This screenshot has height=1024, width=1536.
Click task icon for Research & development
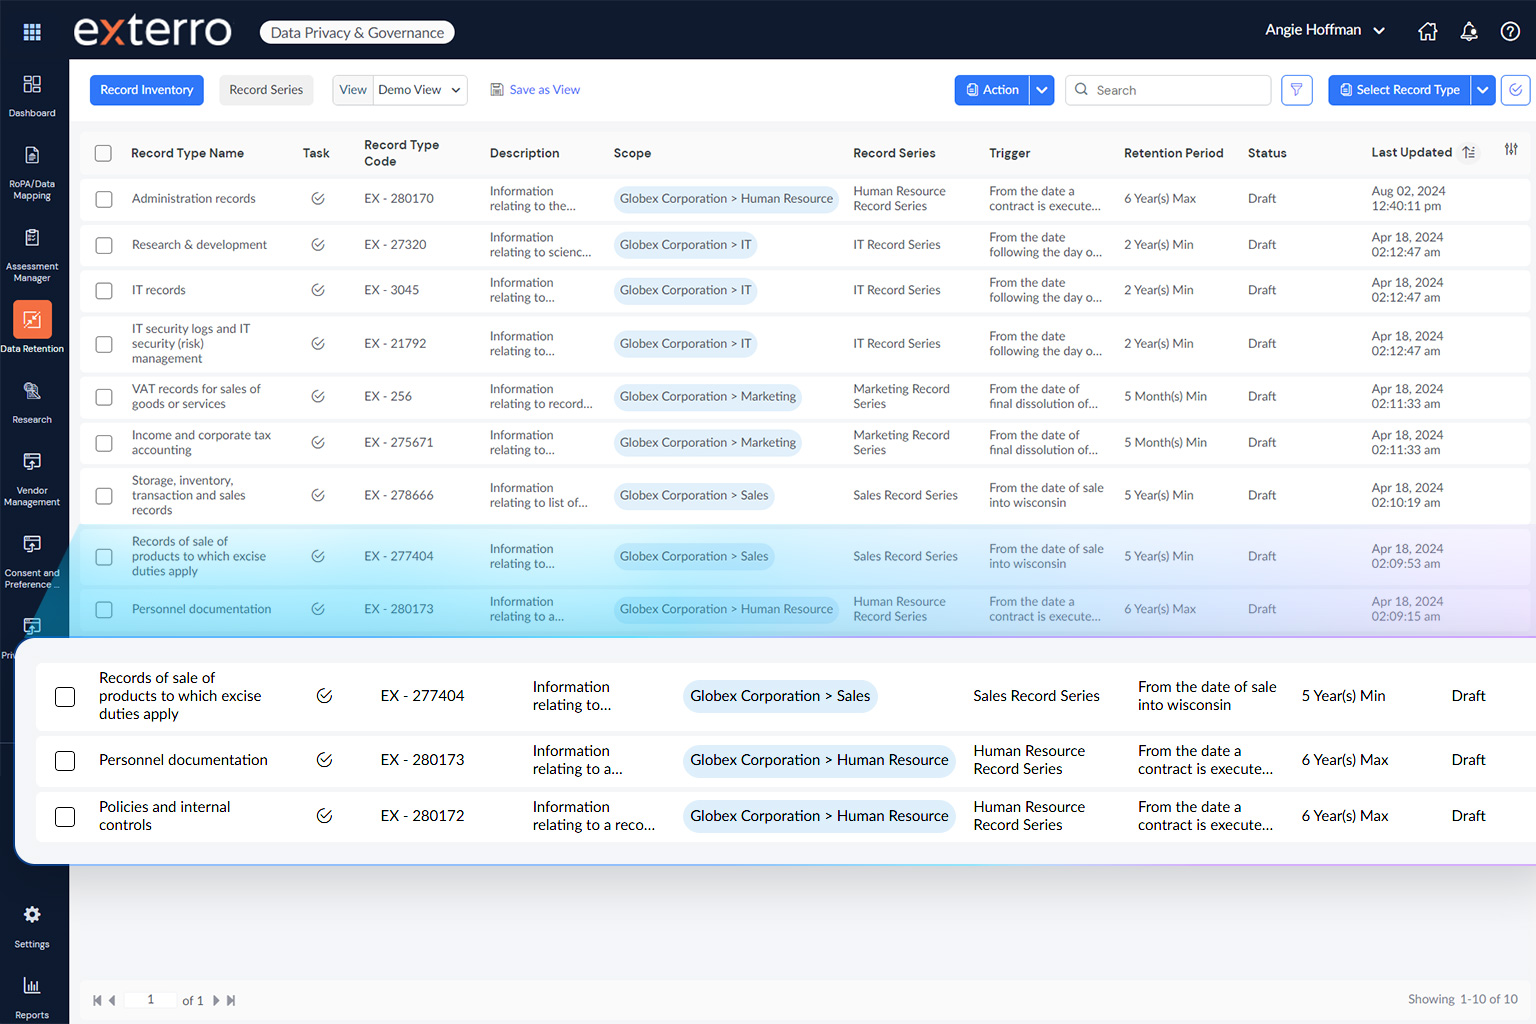point(318,245)
